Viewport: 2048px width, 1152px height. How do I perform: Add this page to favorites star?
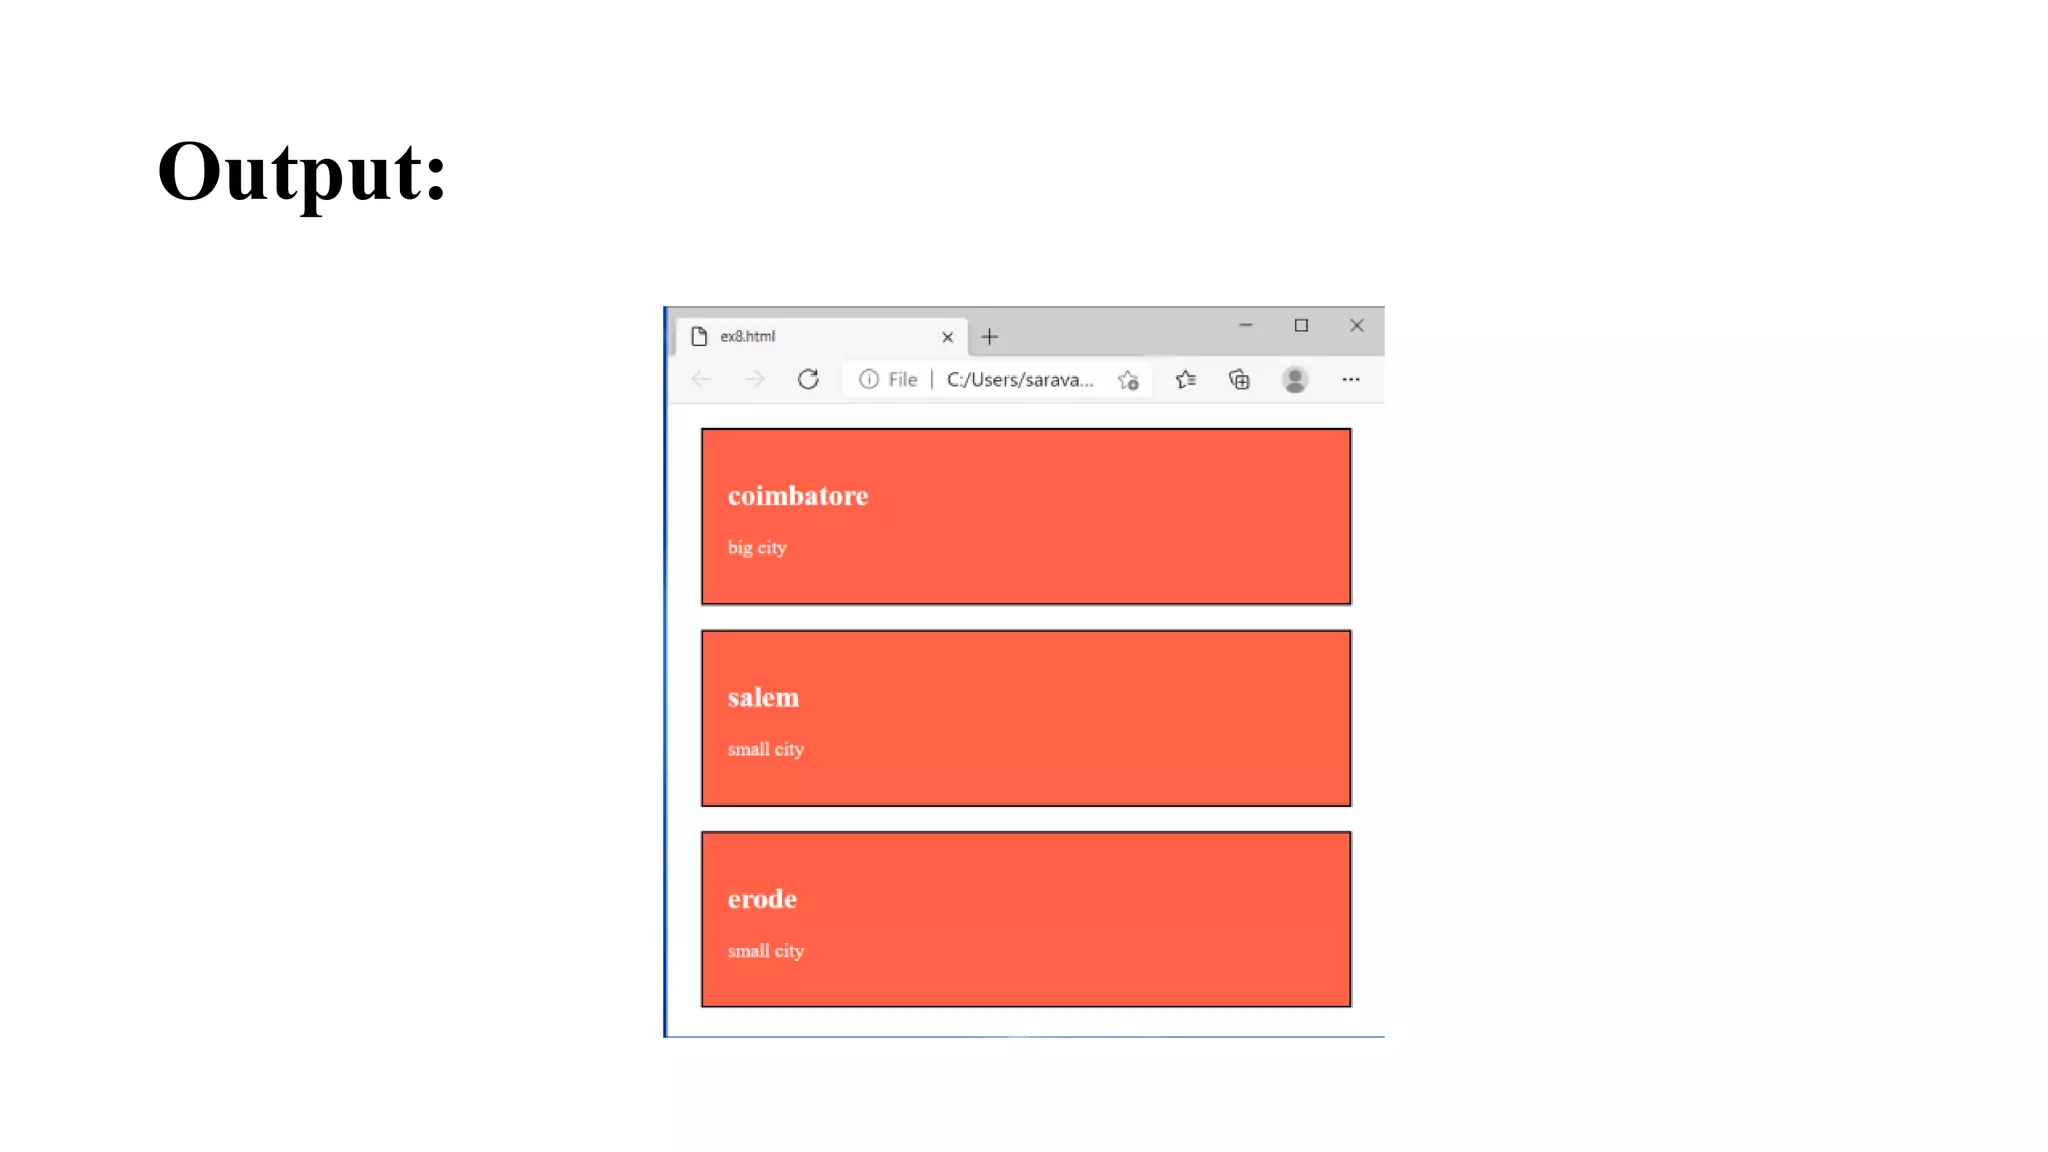[1128, 380]
